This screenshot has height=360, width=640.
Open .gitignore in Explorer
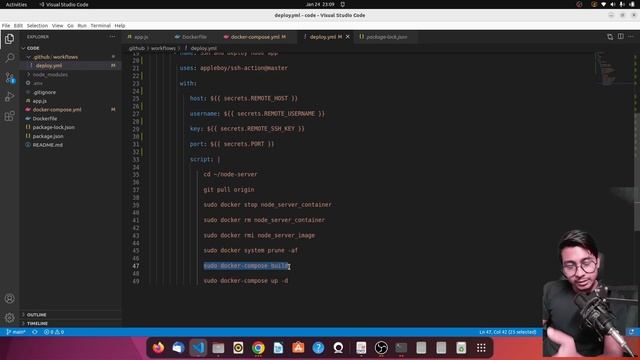70,92
